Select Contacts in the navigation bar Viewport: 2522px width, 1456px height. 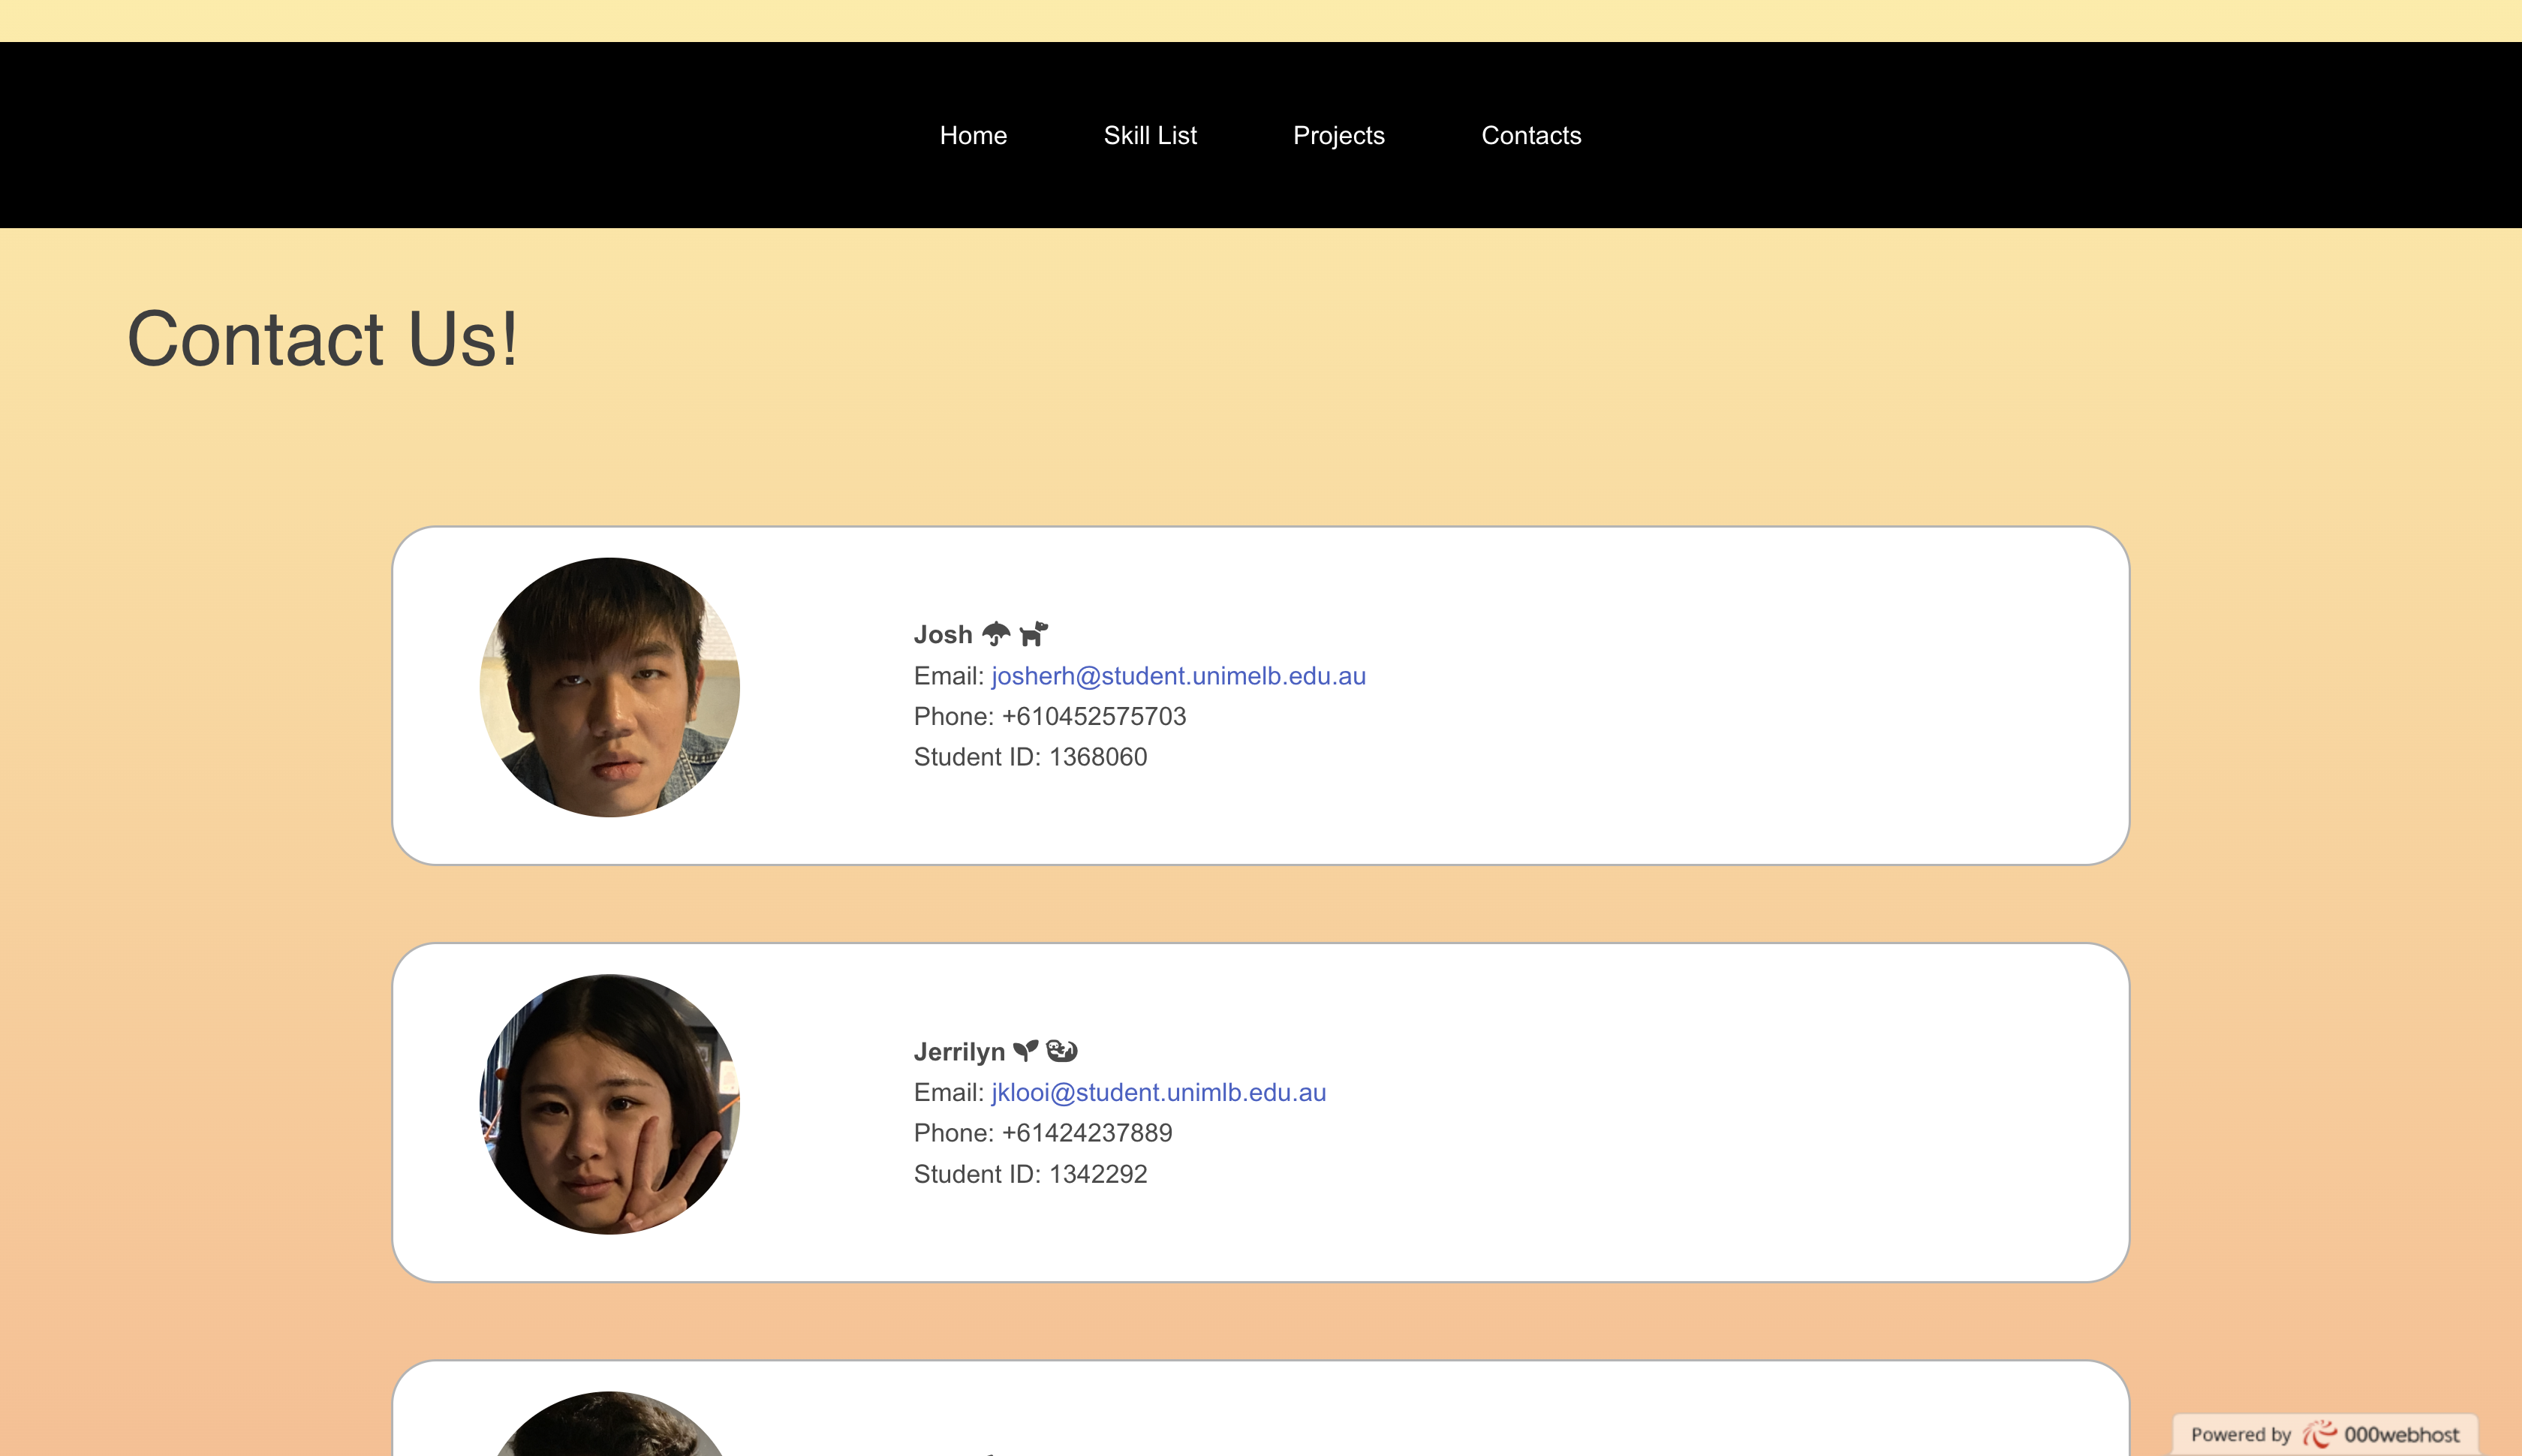[1531, 135]
